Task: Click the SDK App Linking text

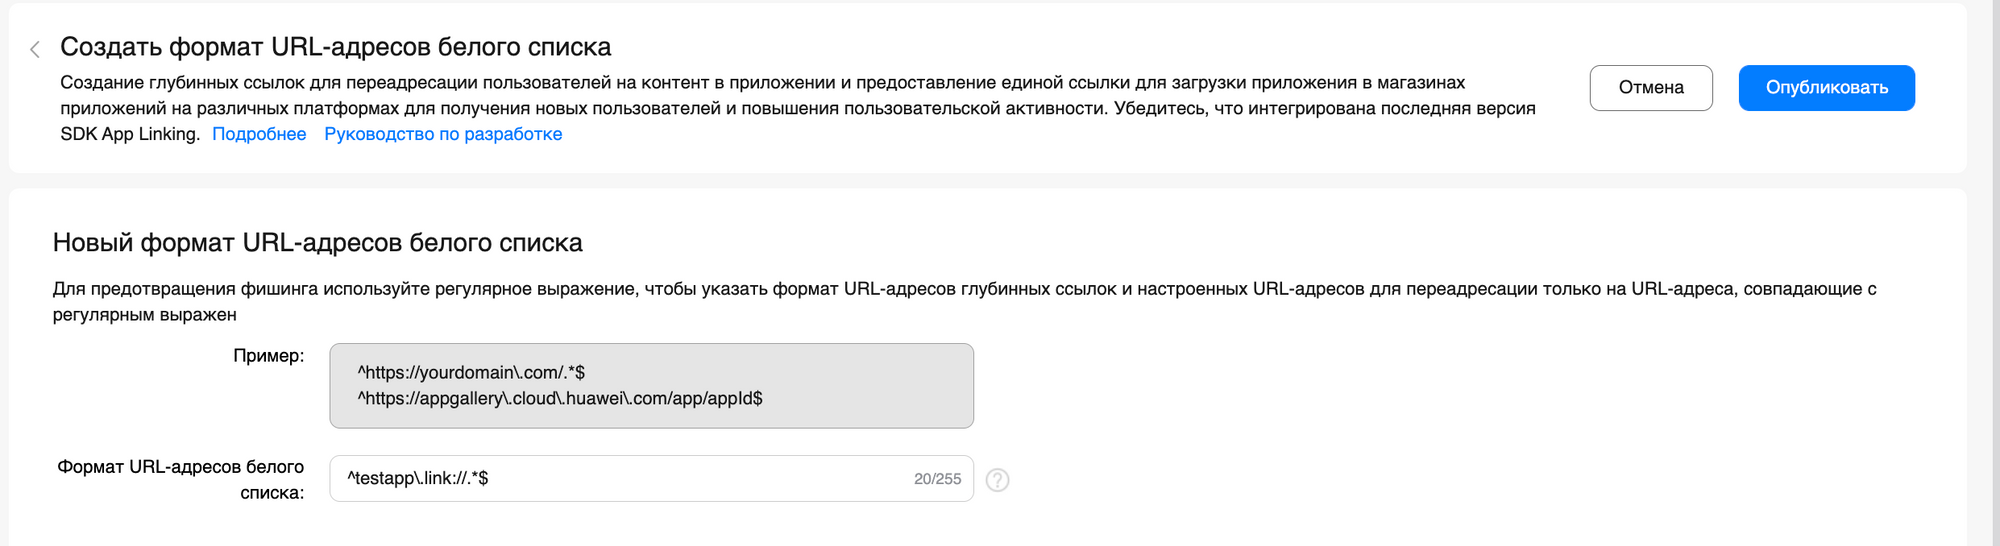Action: coord(130,134)
